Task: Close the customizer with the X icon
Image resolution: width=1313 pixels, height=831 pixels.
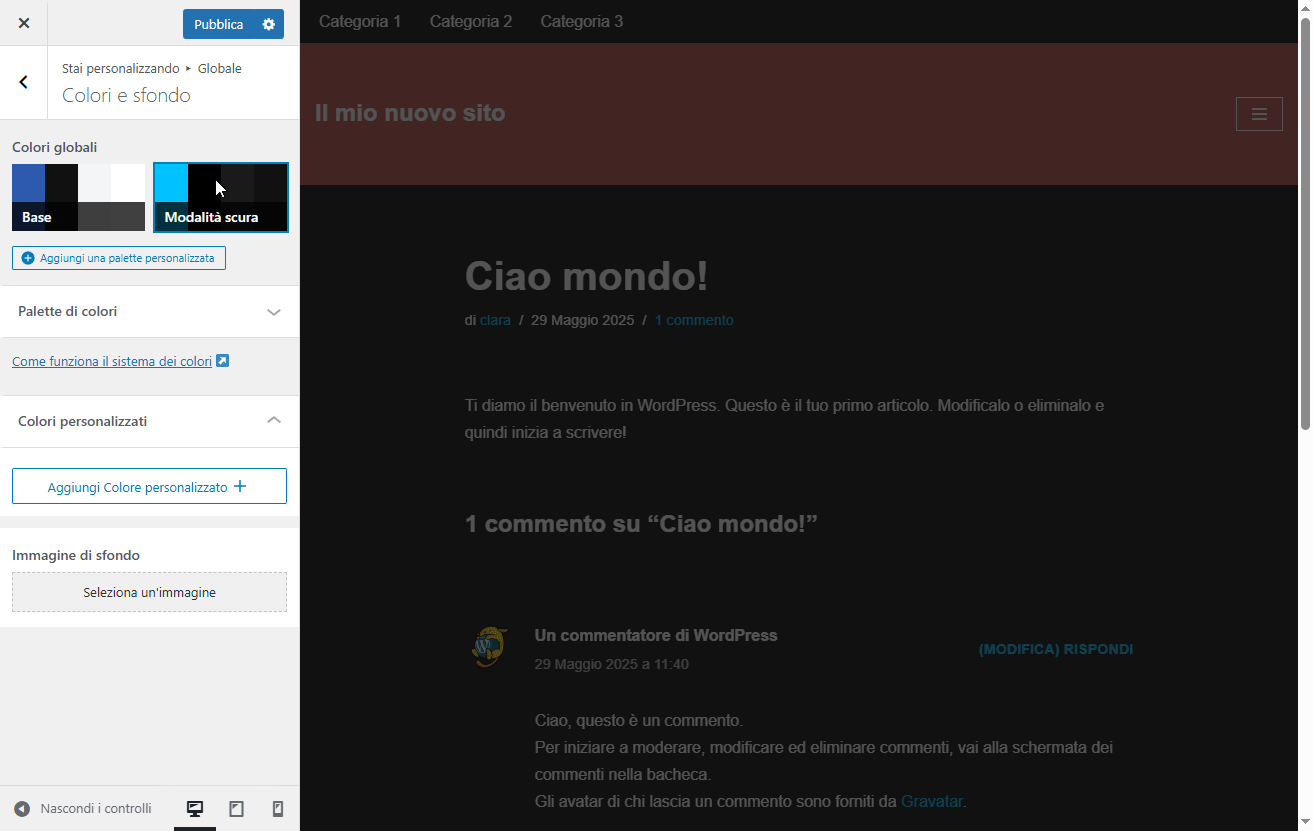Action: click(x=24, y=23)
